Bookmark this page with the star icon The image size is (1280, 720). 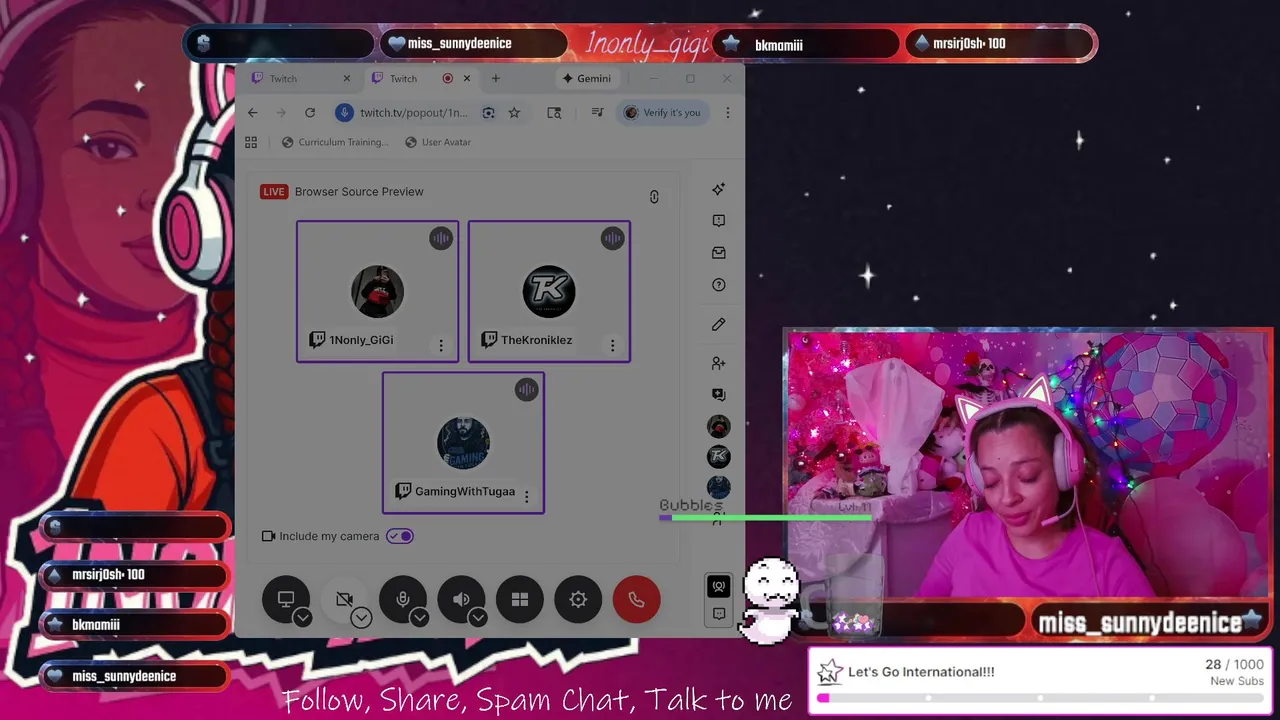[x=514, y=113]
